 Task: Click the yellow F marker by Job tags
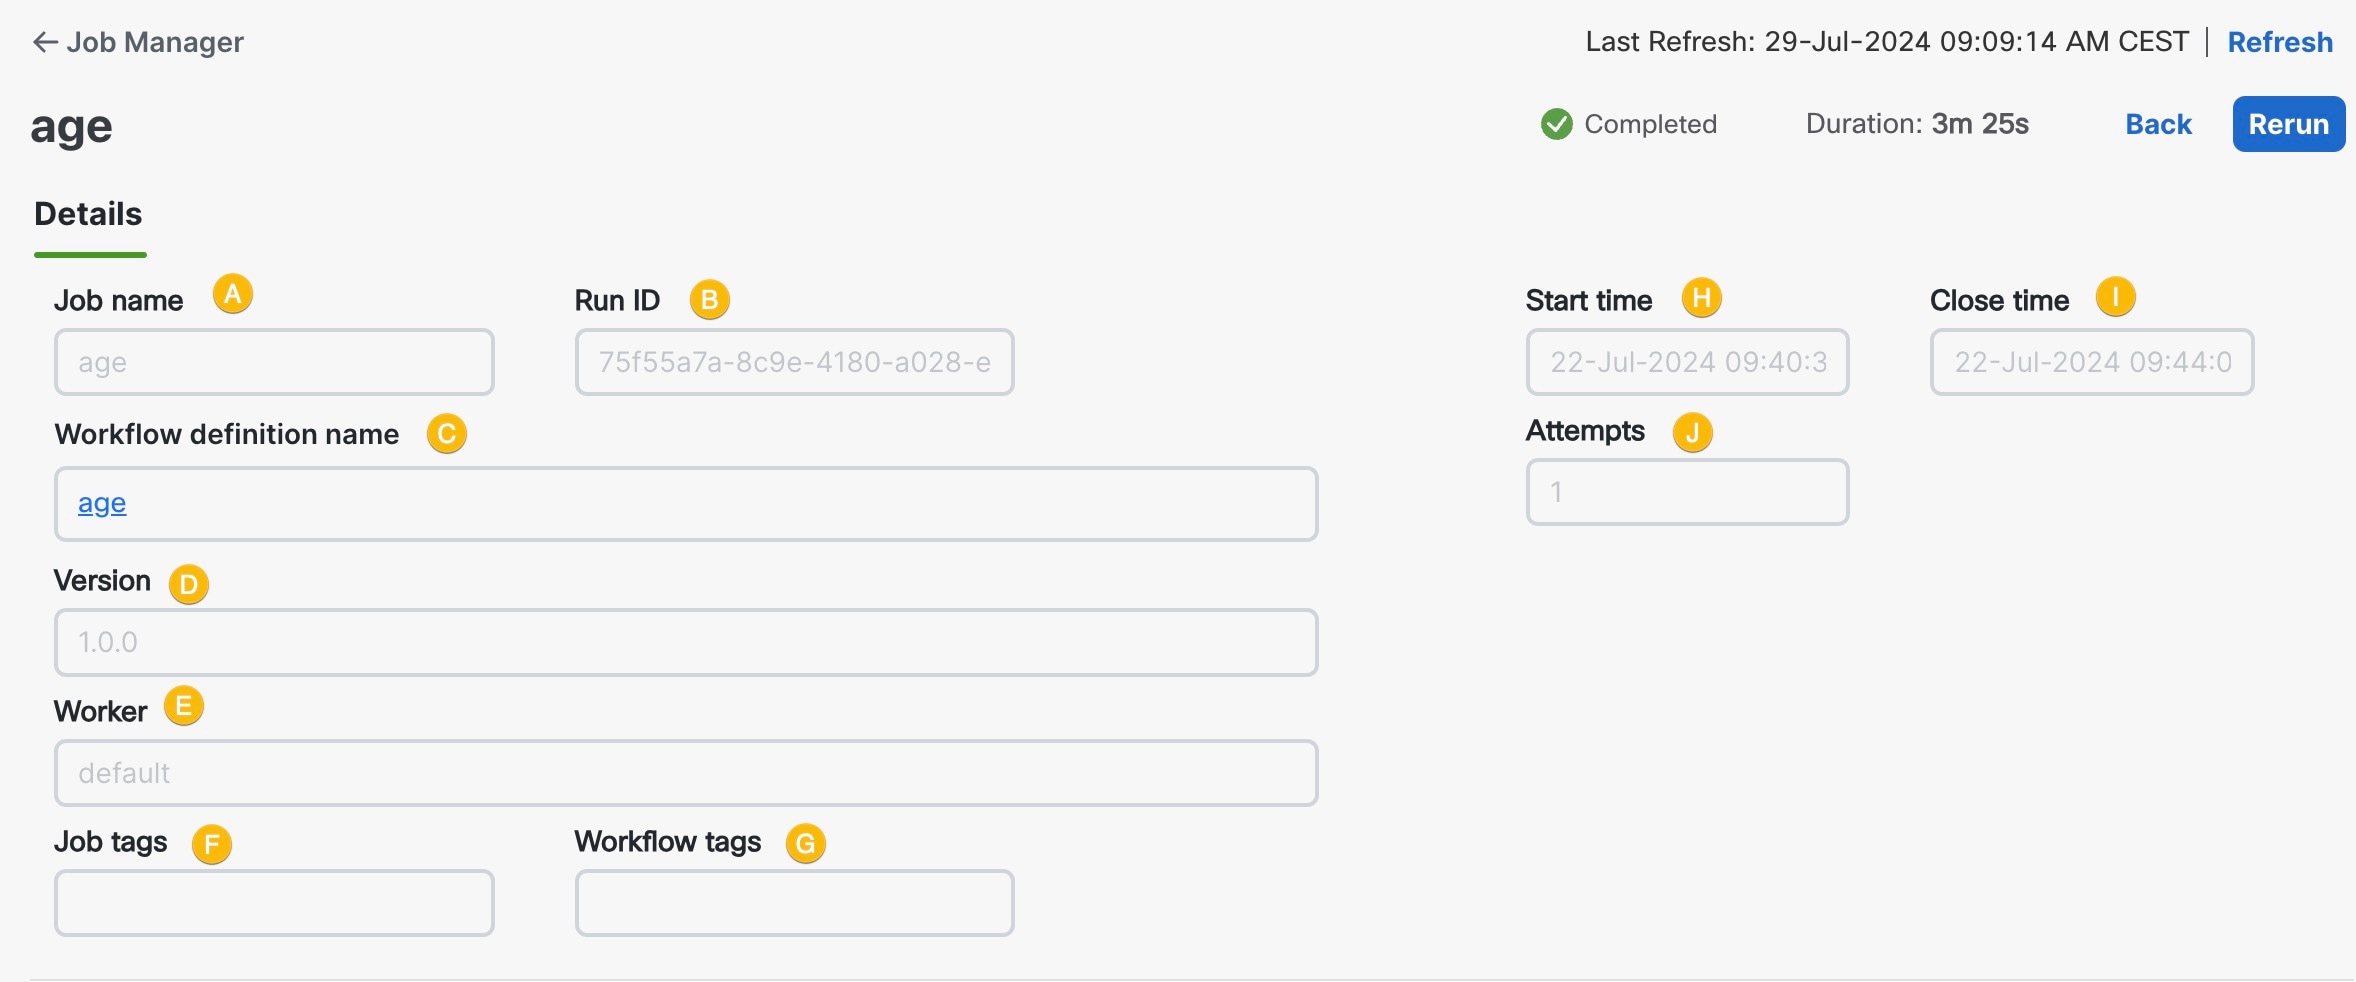(x=212, y=844)
